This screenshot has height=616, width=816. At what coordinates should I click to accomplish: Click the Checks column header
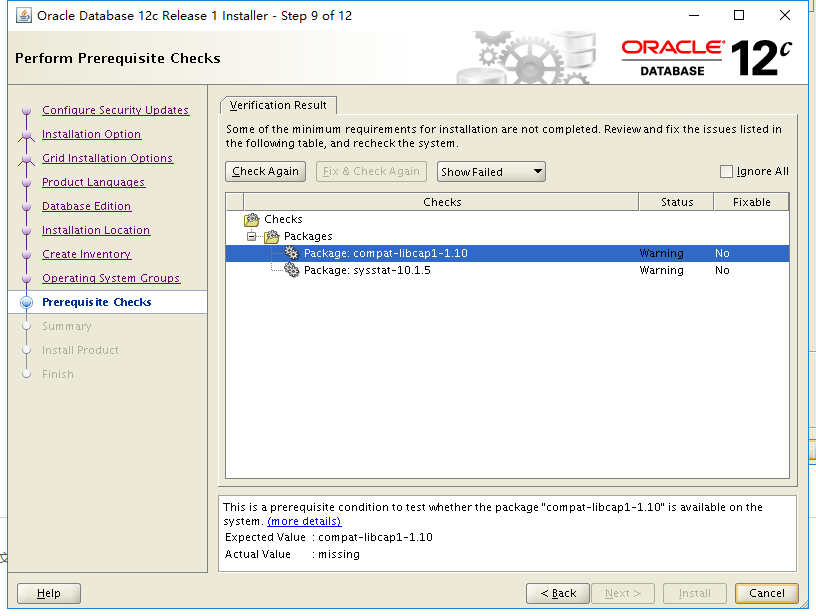(441, 202)
